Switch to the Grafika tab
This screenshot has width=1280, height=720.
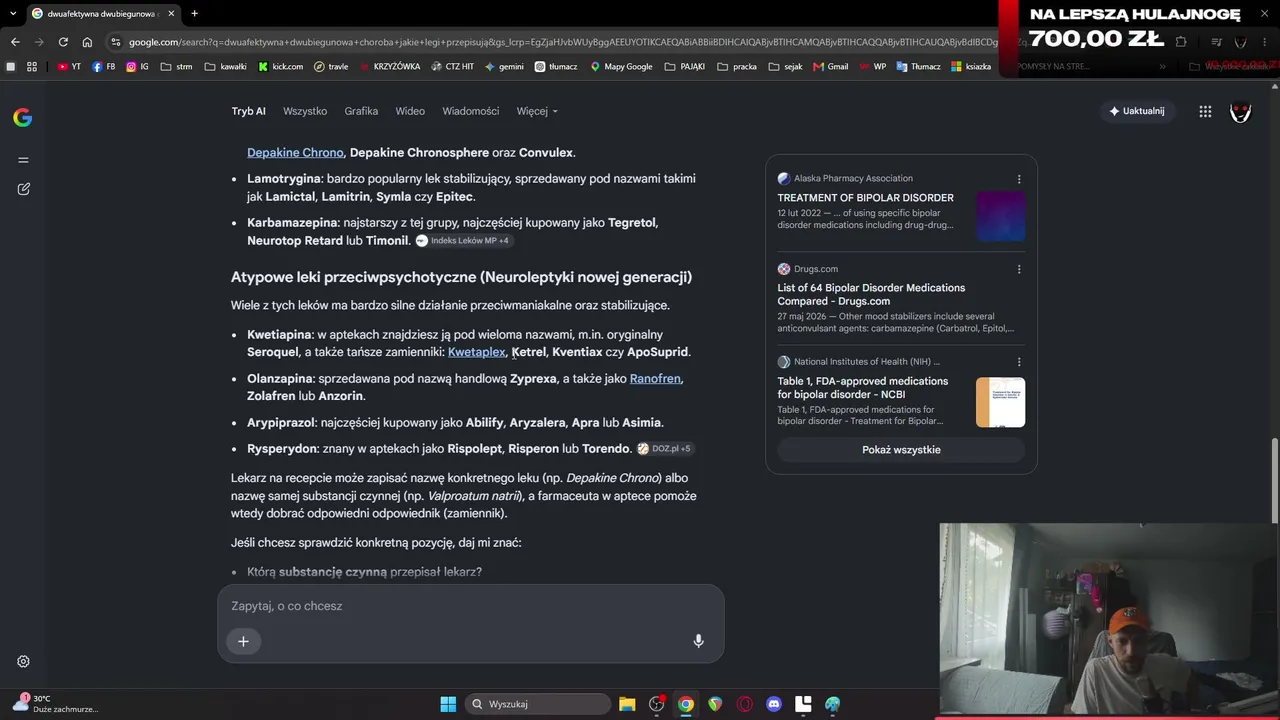click(361, 111)
